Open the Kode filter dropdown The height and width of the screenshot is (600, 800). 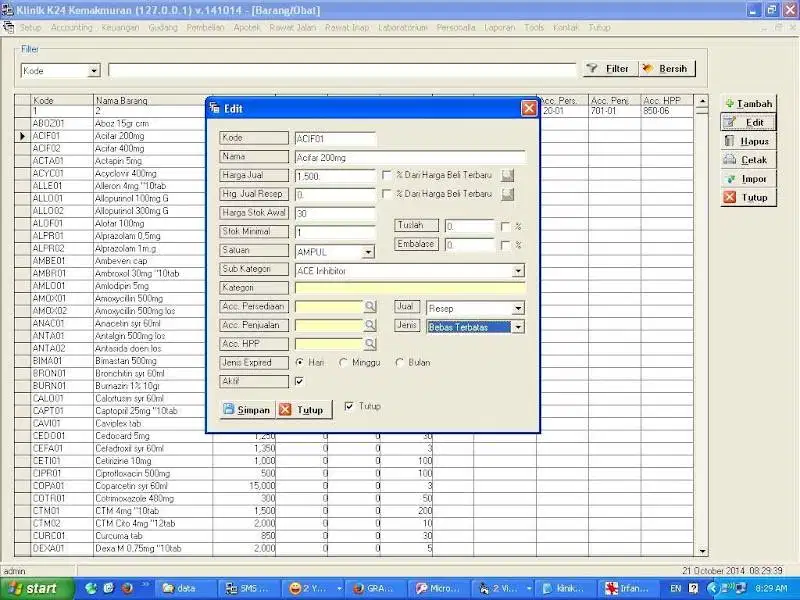click(x=94, y=71)
